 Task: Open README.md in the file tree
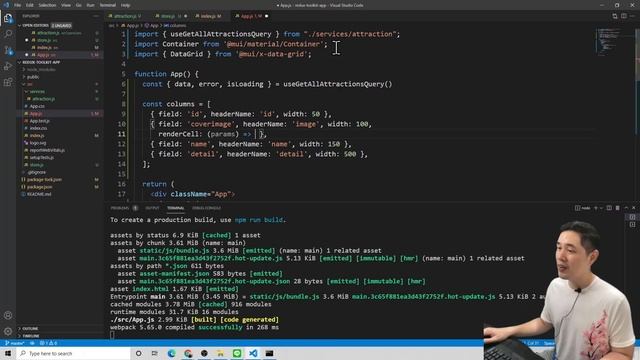[39, 194]
